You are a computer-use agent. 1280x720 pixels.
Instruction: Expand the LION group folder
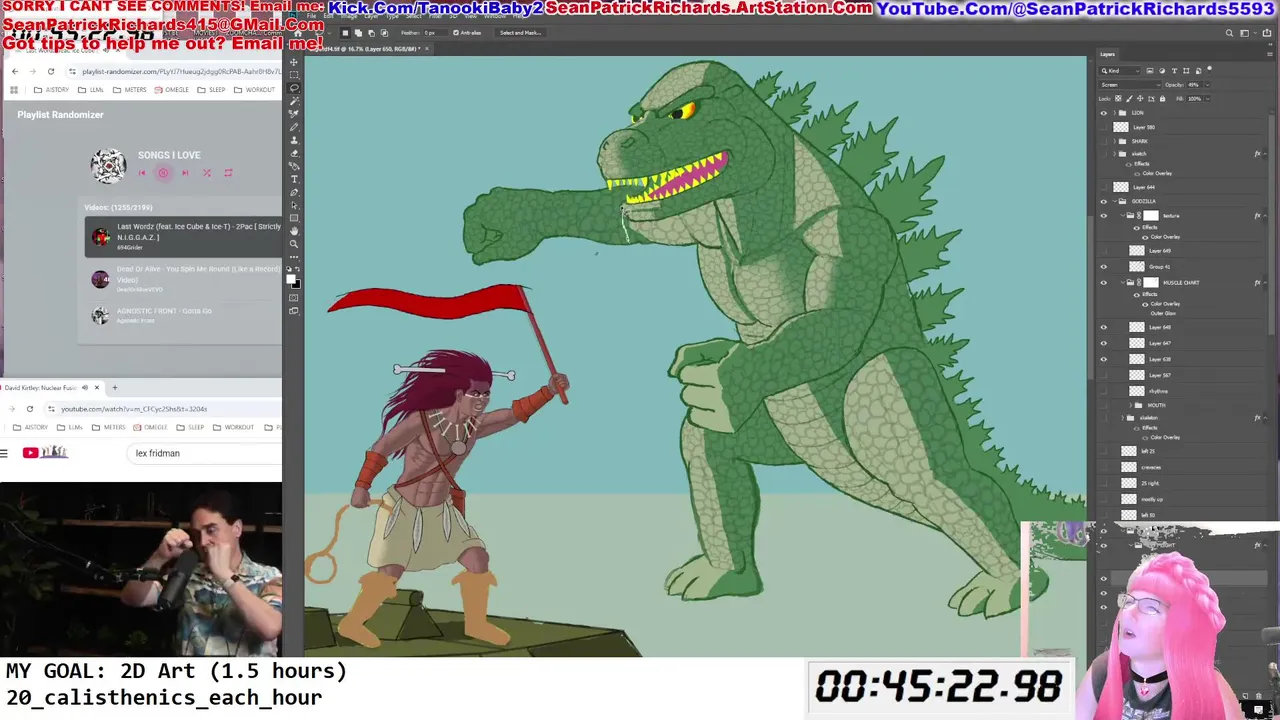click(x=1114, y=113)
